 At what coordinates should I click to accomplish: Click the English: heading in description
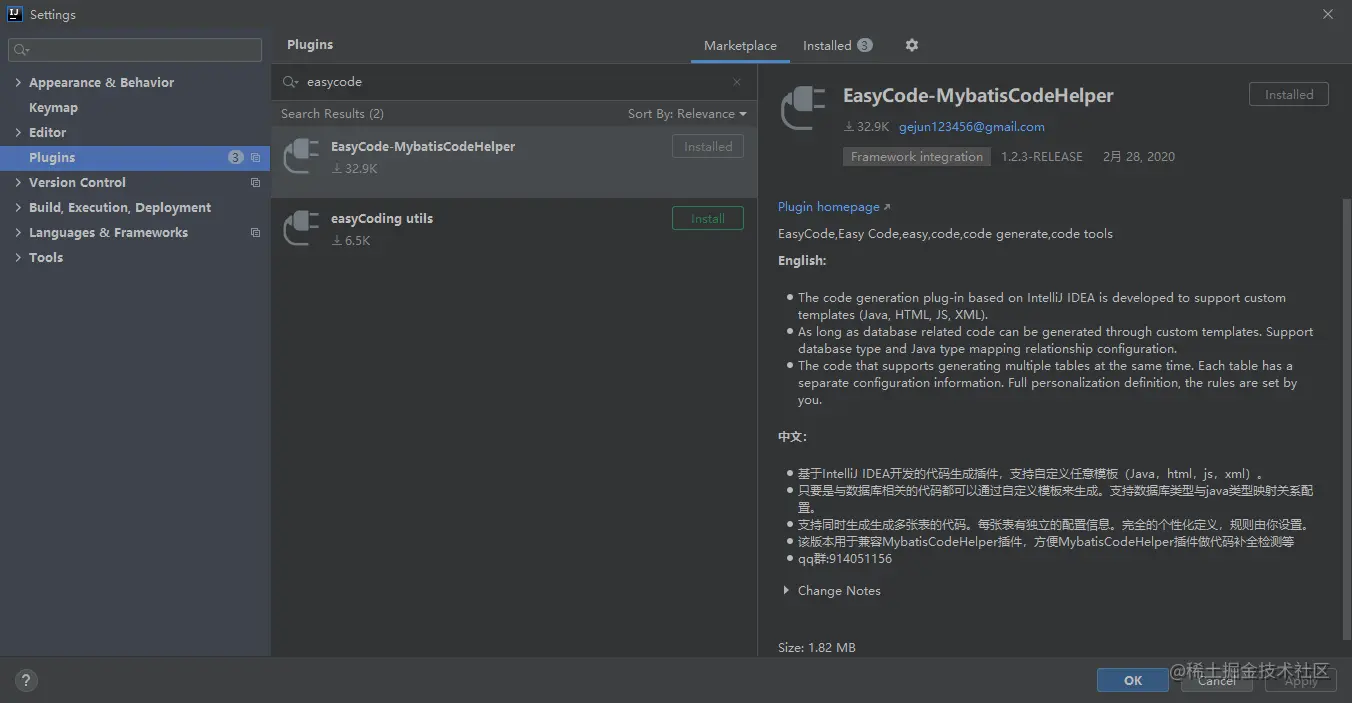click(802, 261)
